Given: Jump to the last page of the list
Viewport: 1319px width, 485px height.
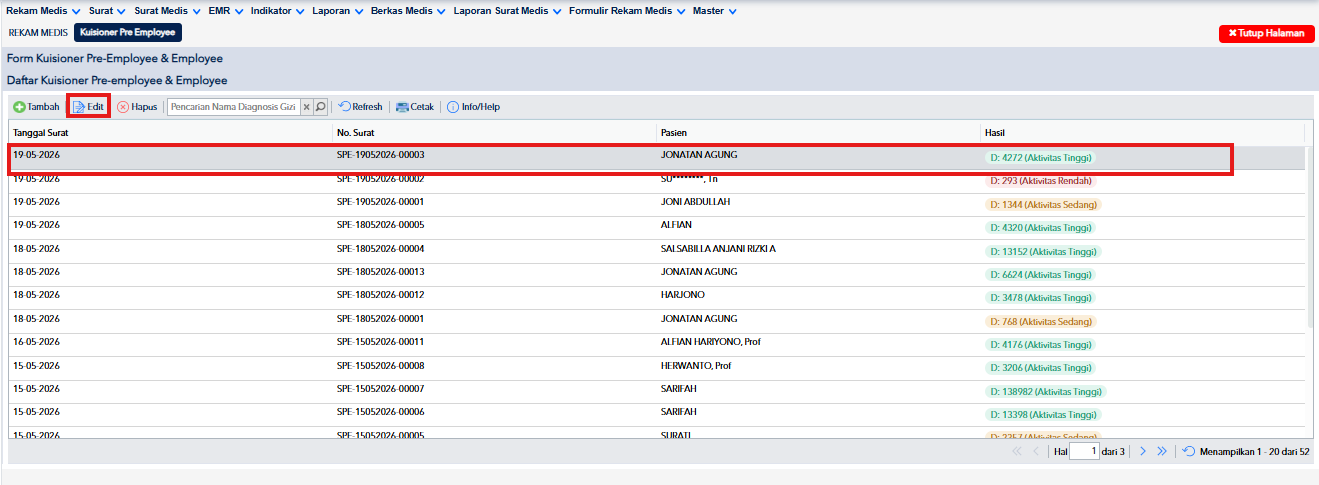Looking at the screenshot, I should coord(1161,452).
